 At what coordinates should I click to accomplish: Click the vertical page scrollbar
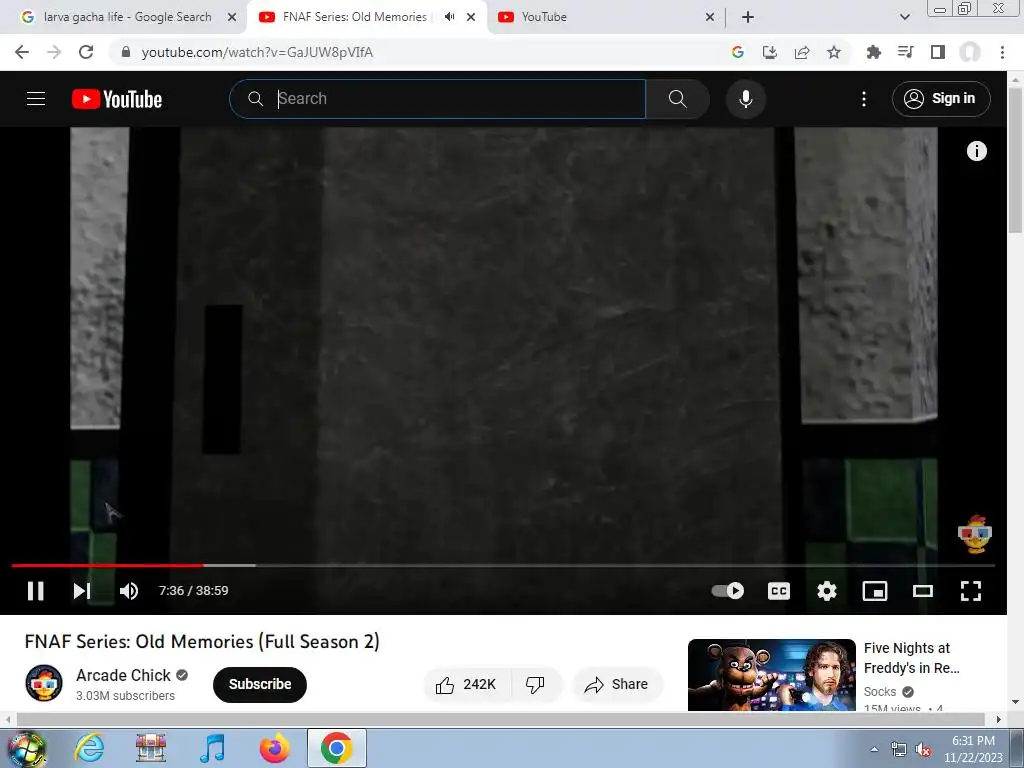1015,160
